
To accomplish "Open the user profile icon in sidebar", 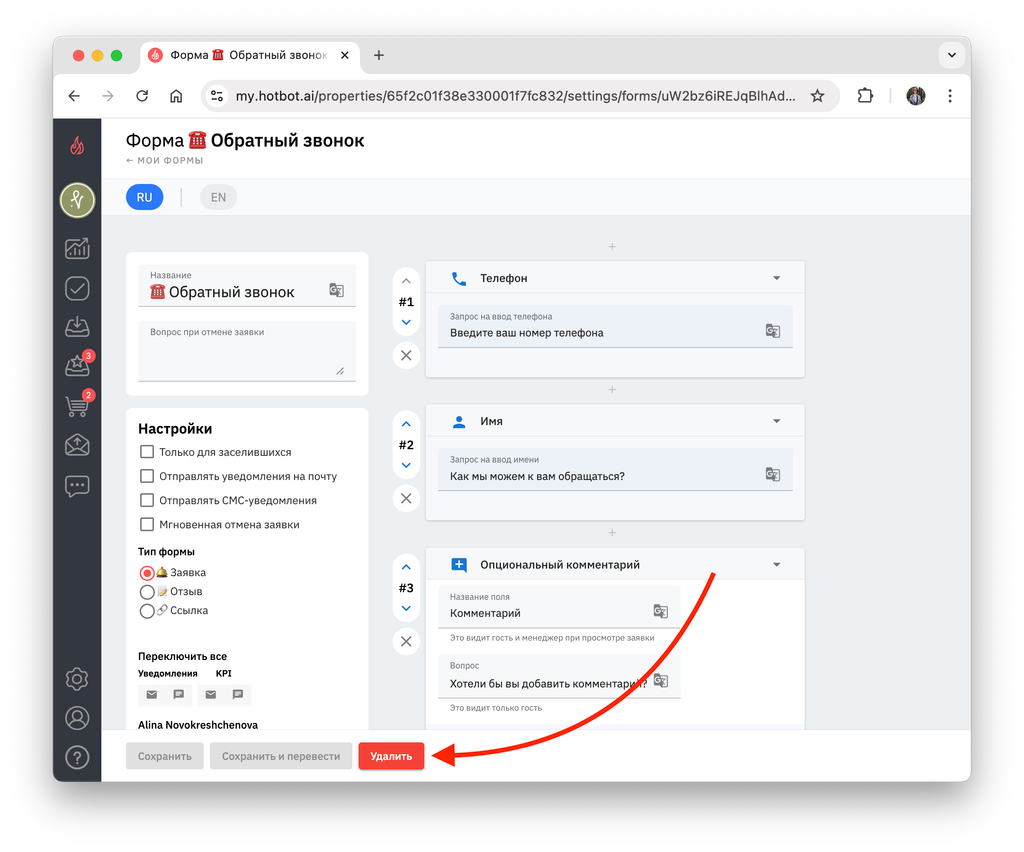I will tap(77, 718).
